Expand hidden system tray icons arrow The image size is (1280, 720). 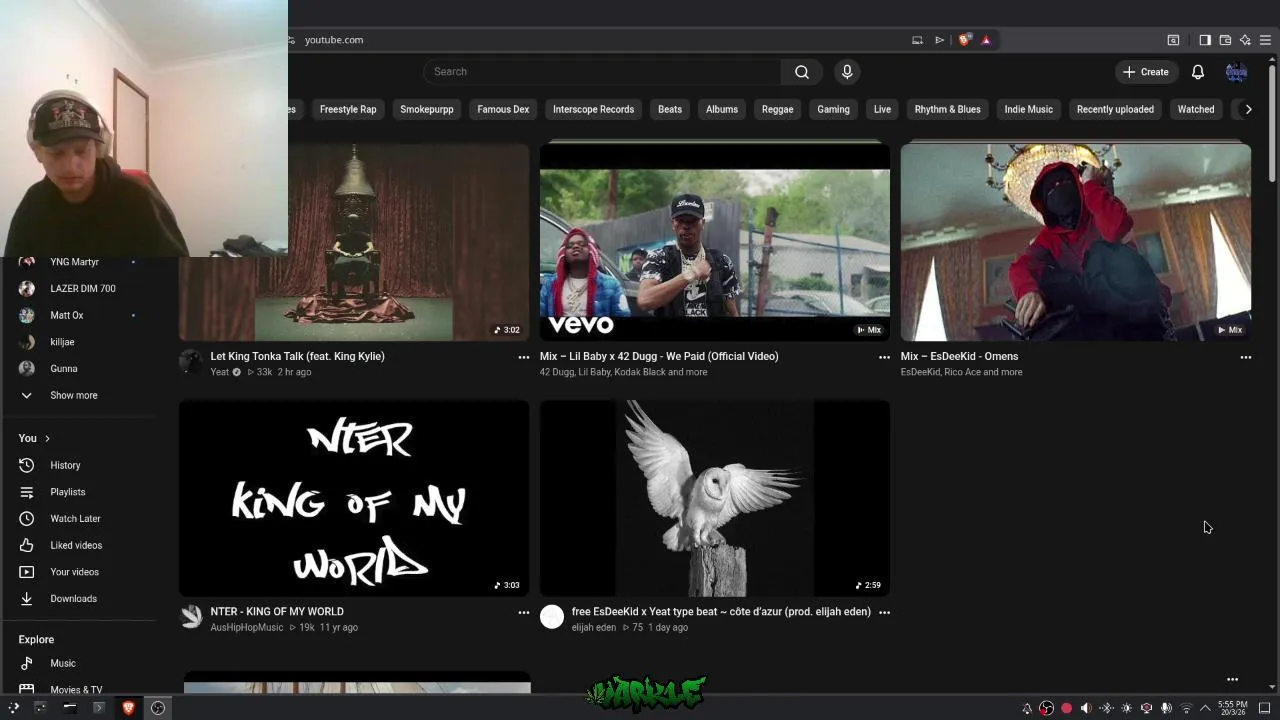pyautogui.click(x=1205, y=708)
